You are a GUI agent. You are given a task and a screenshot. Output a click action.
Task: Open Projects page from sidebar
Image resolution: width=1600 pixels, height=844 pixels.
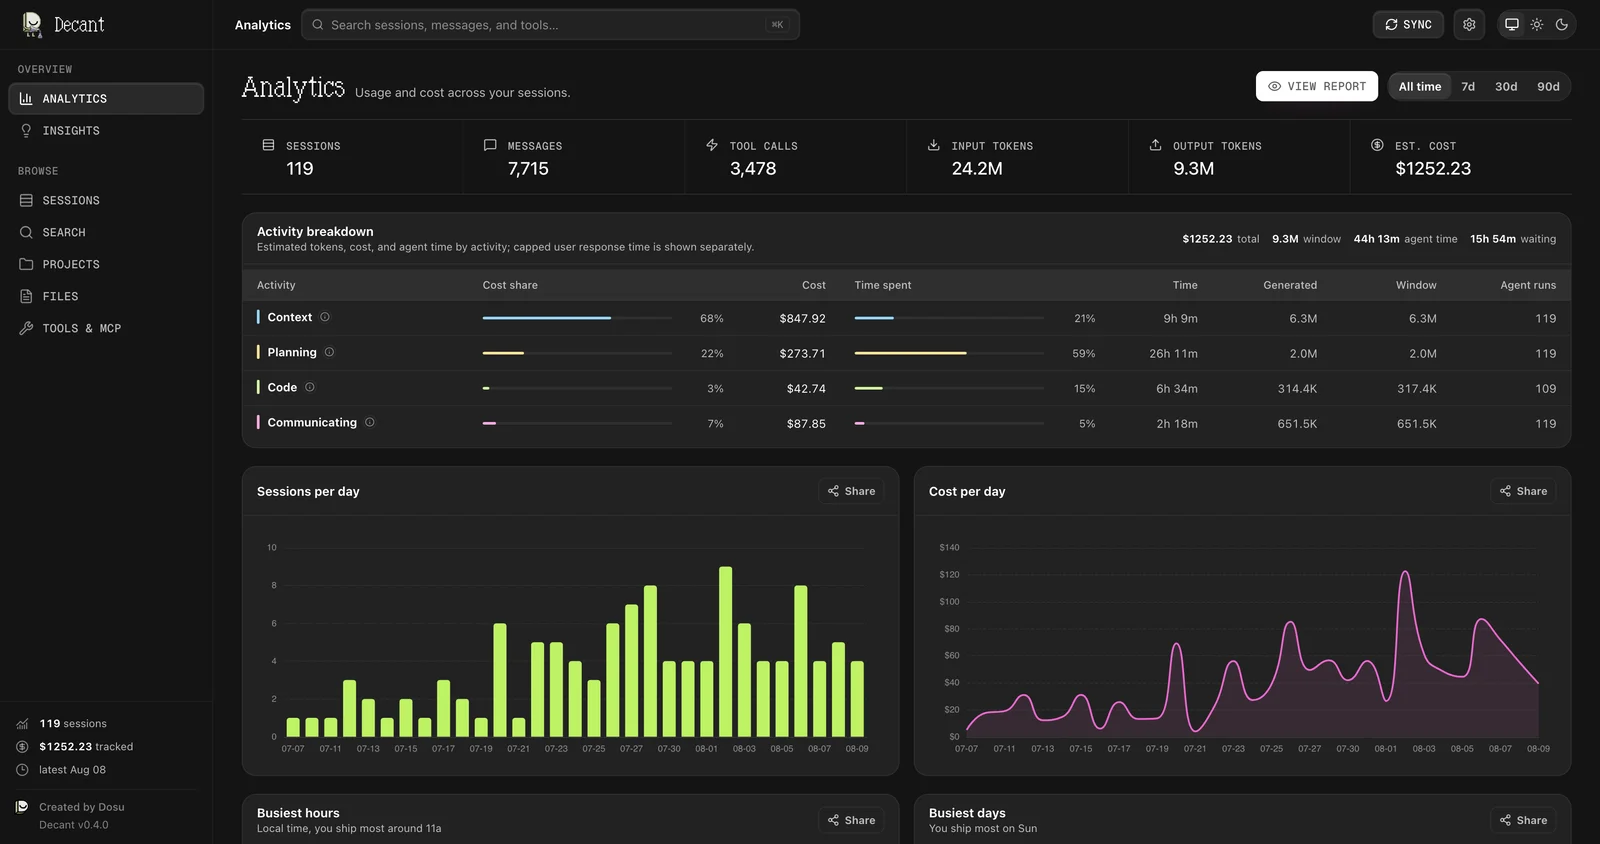106,265
